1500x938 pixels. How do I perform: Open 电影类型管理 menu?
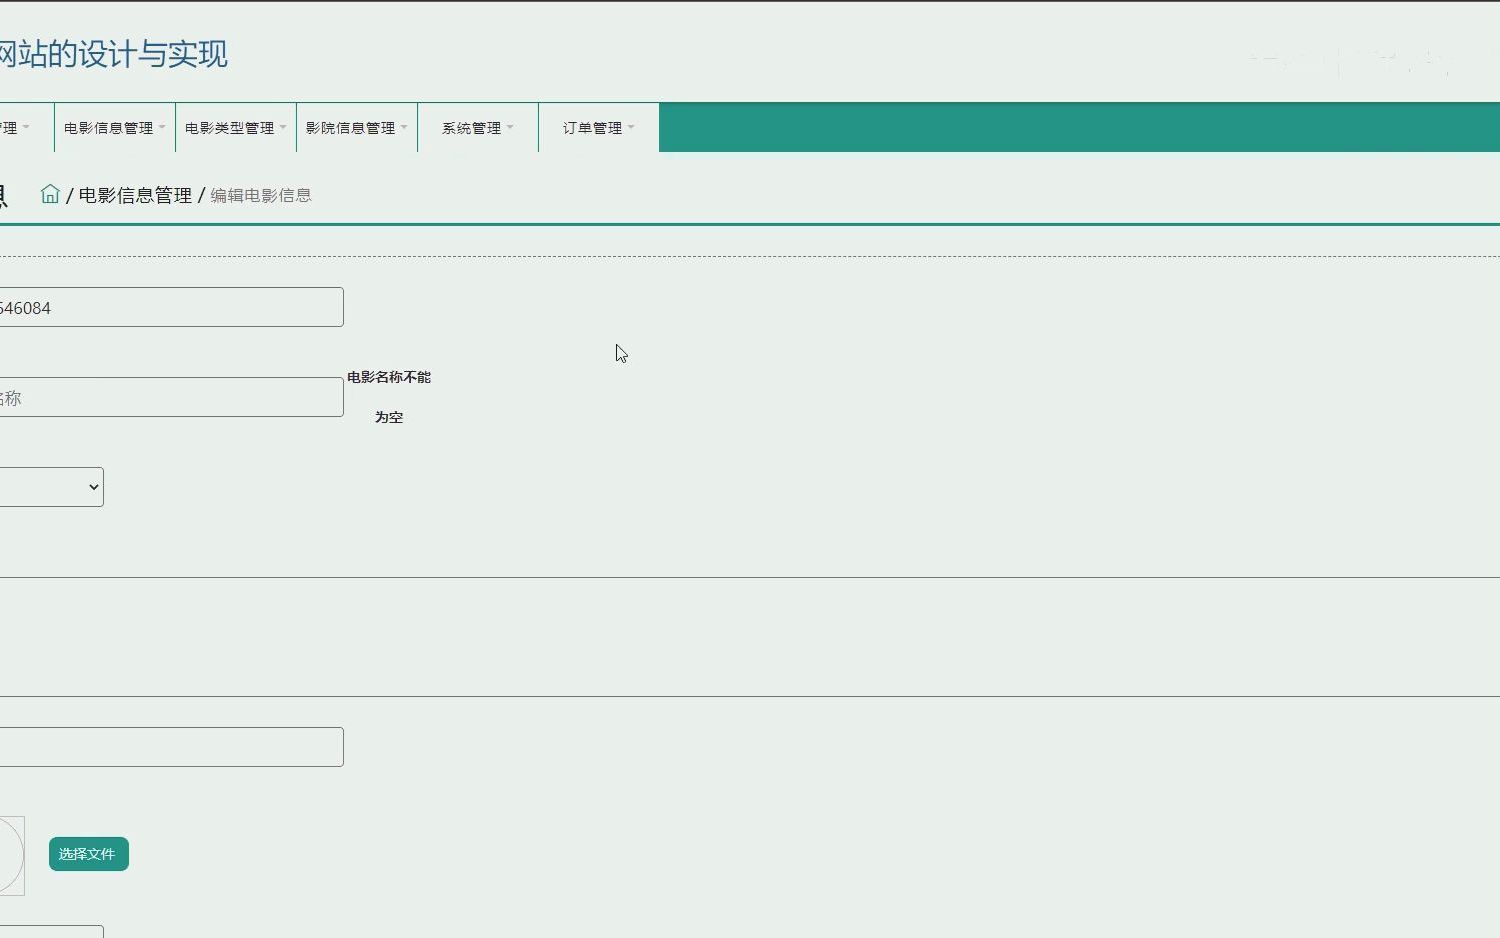click(x=236, y=128)
